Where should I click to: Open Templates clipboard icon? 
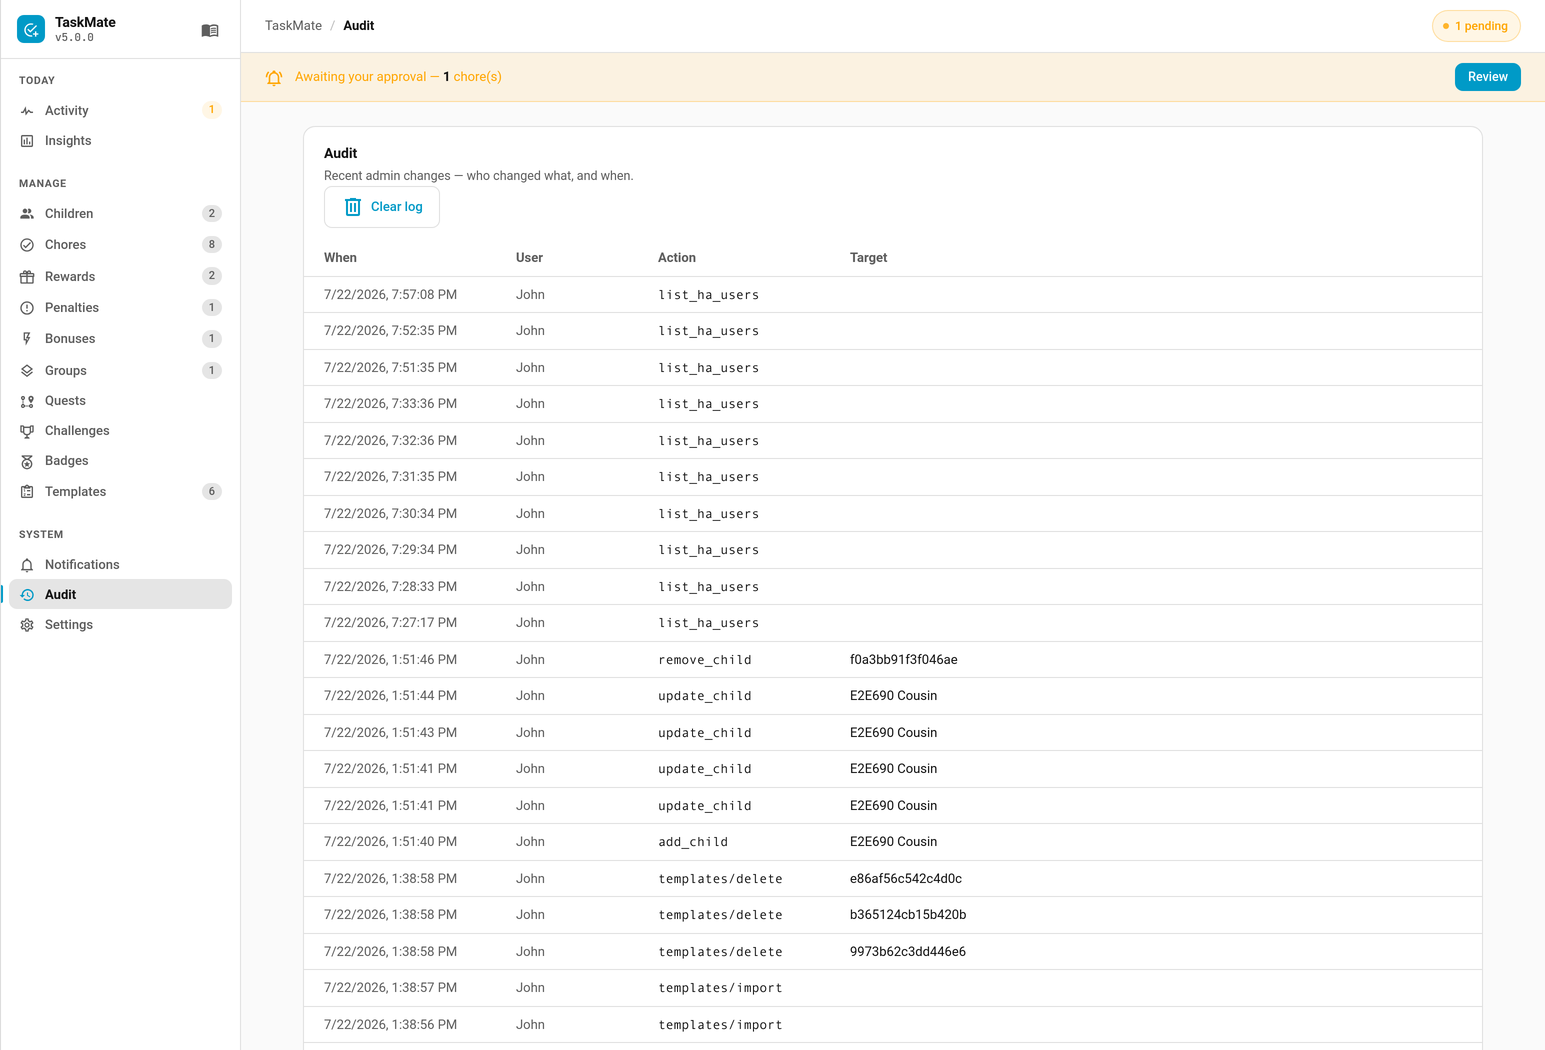pos(27,492)
